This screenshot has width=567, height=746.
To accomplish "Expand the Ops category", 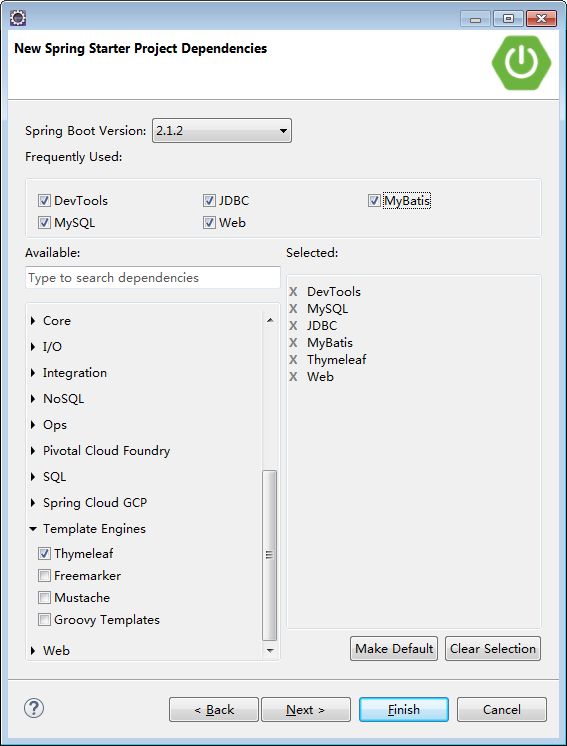I will (x=33, y=425).
